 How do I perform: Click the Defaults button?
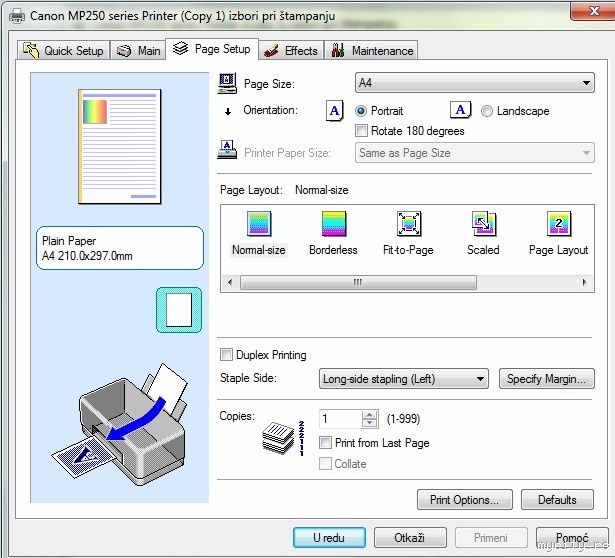point(557,500)
